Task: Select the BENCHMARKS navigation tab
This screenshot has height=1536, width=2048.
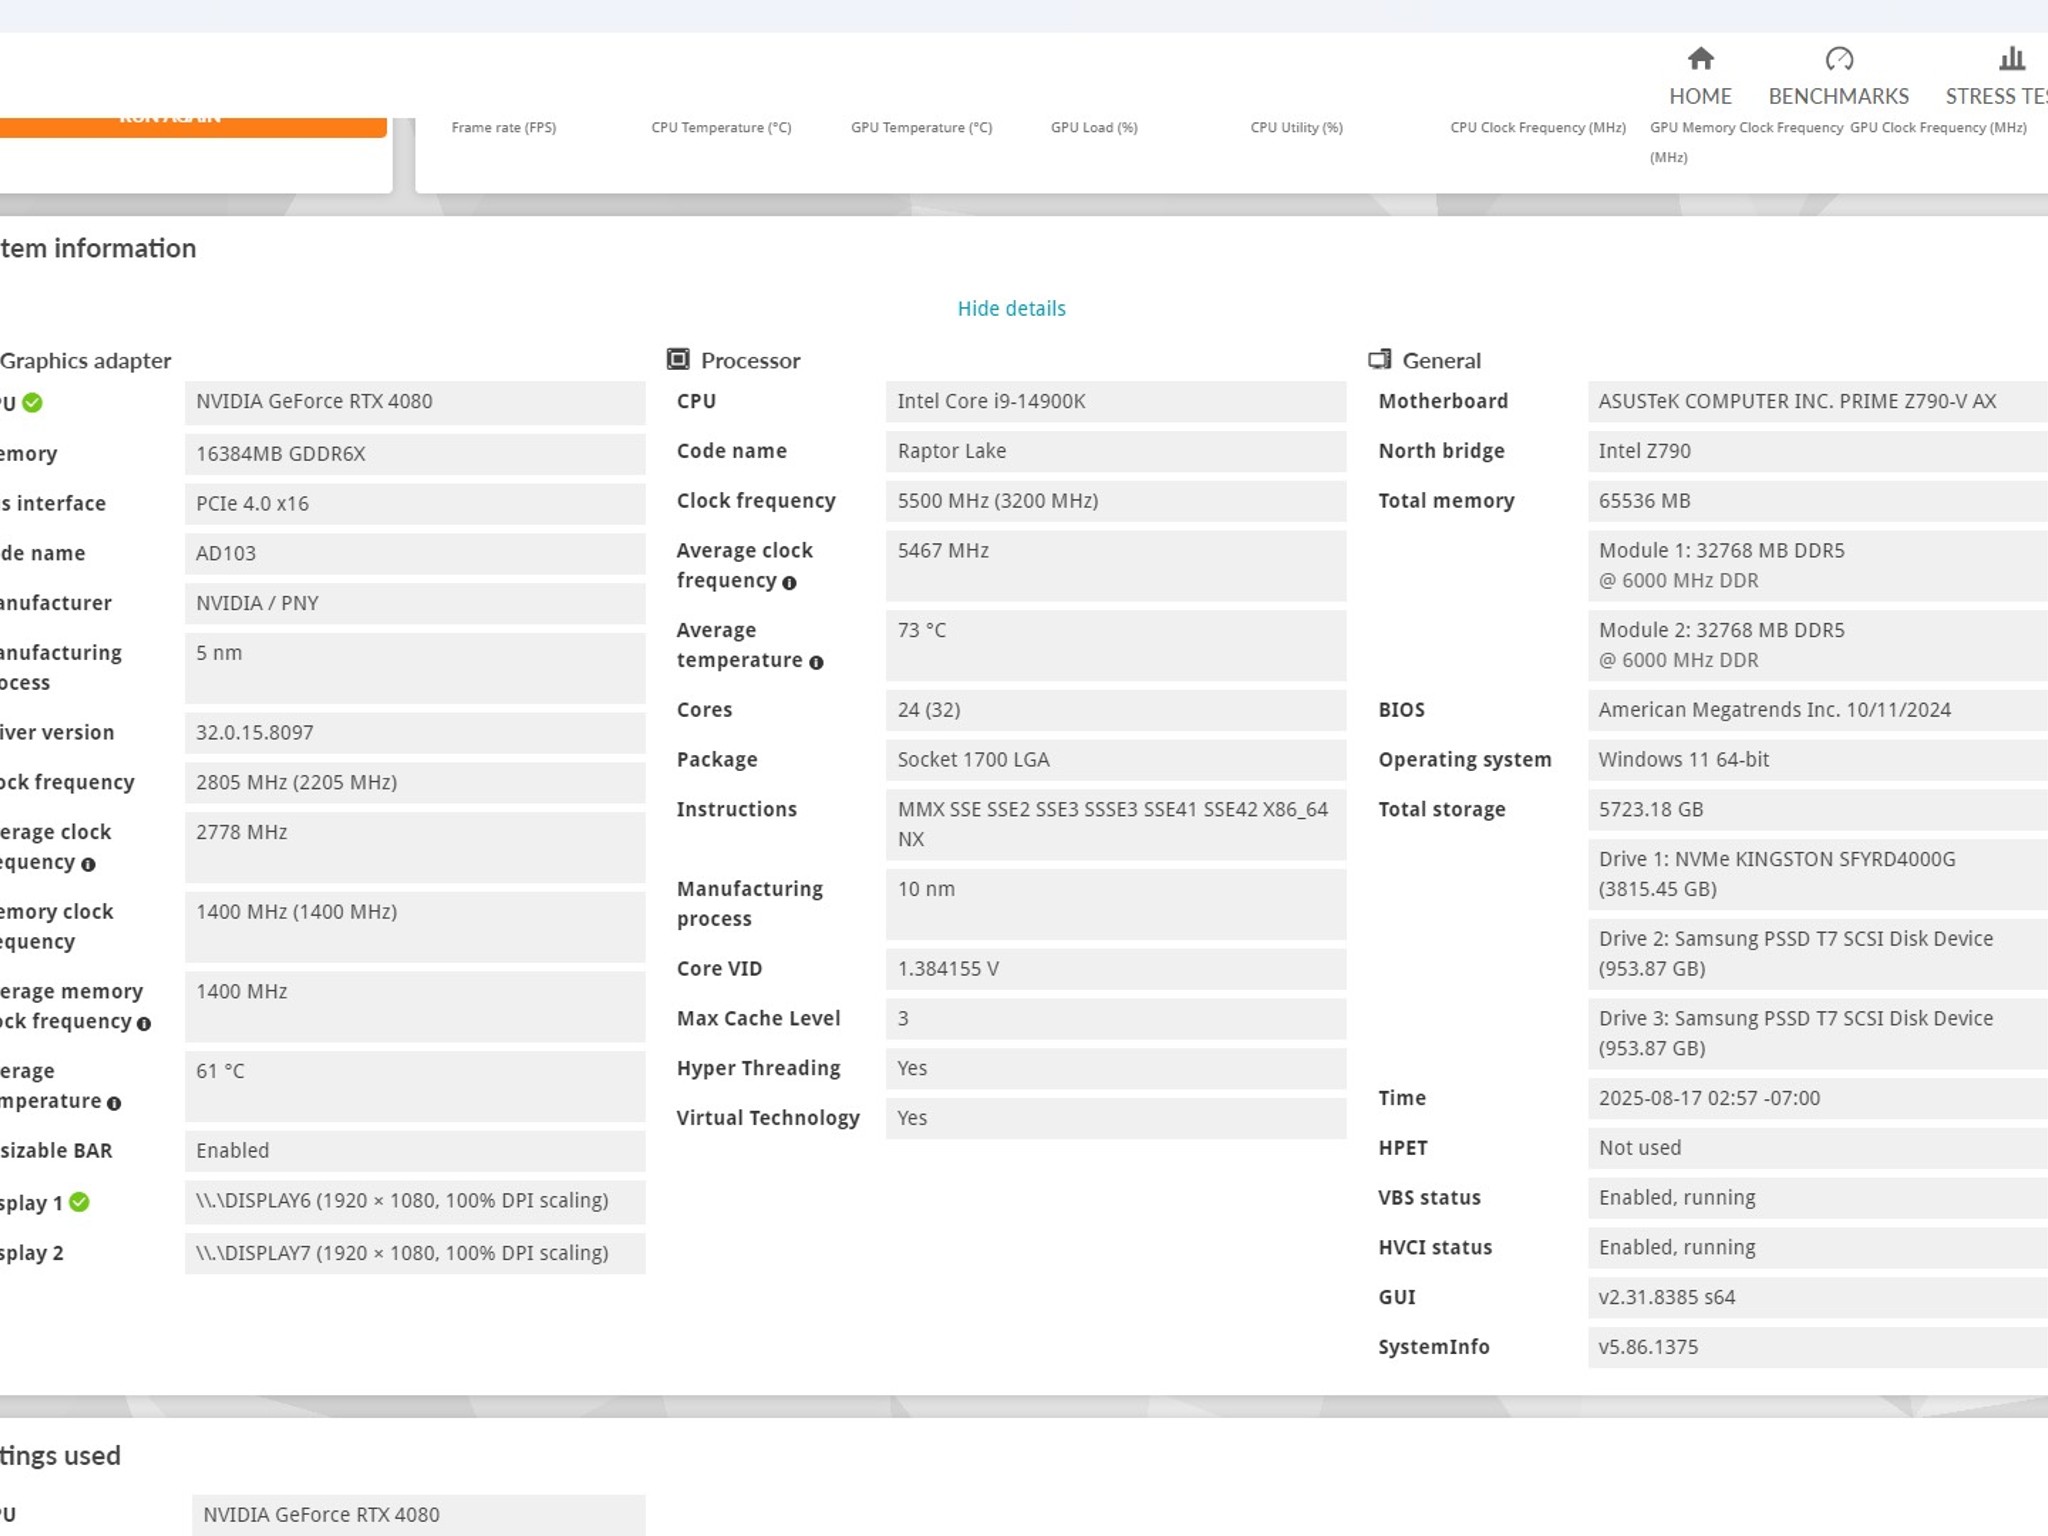Action: click(x=1838, y=96)
